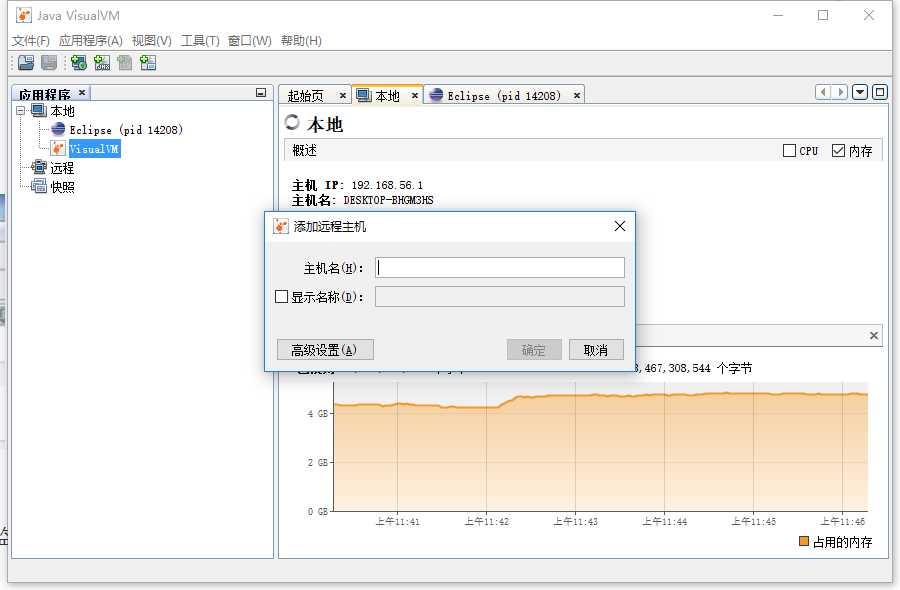The height and width of the screenshot is (590, 900).
Task: Click the greyed-out save snapshot toolbar icon
Action: (49, 63)
